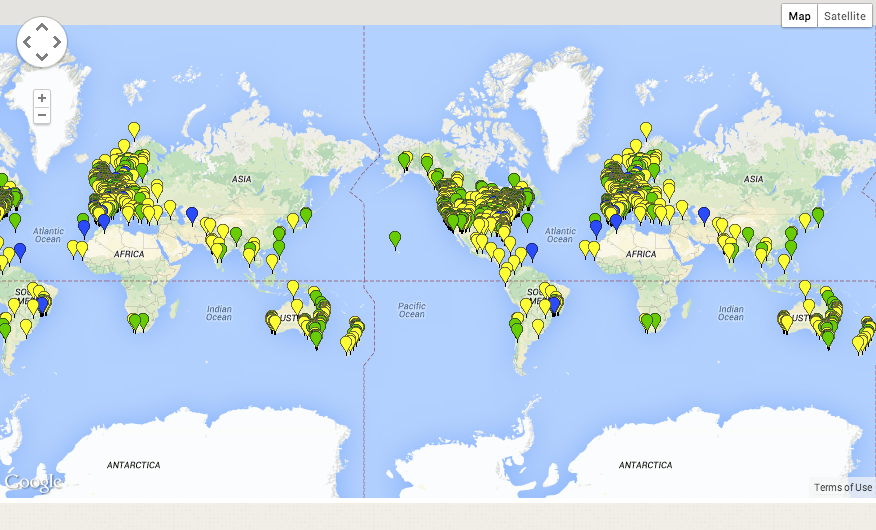
Task: Switch to the Map view
Action: point(799,16)
